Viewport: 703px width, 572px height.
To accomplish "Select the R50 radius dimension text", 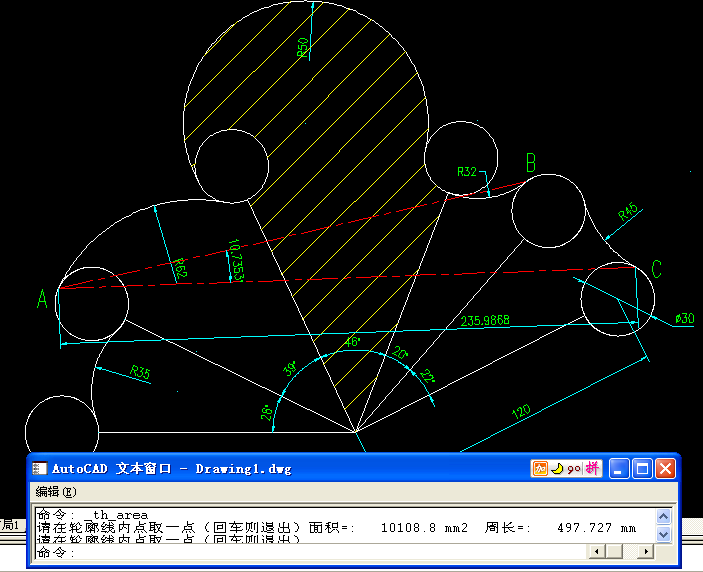I will click(304, 48).
